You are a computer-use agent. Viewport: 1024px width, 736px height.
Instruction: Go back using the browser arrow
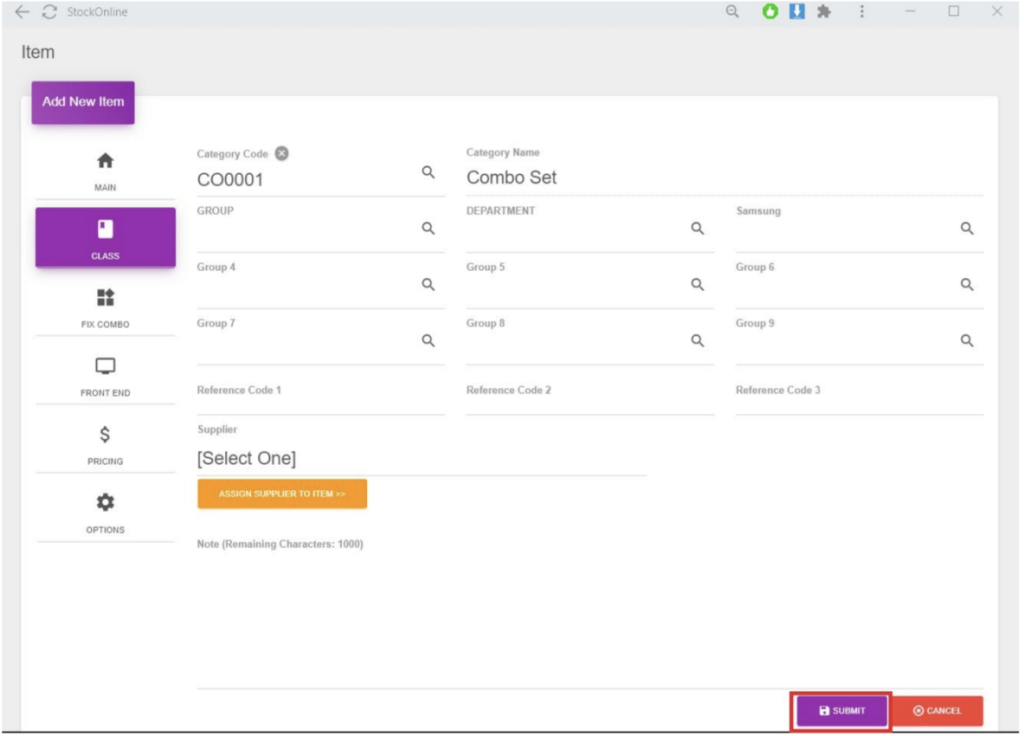coord(22,12)
